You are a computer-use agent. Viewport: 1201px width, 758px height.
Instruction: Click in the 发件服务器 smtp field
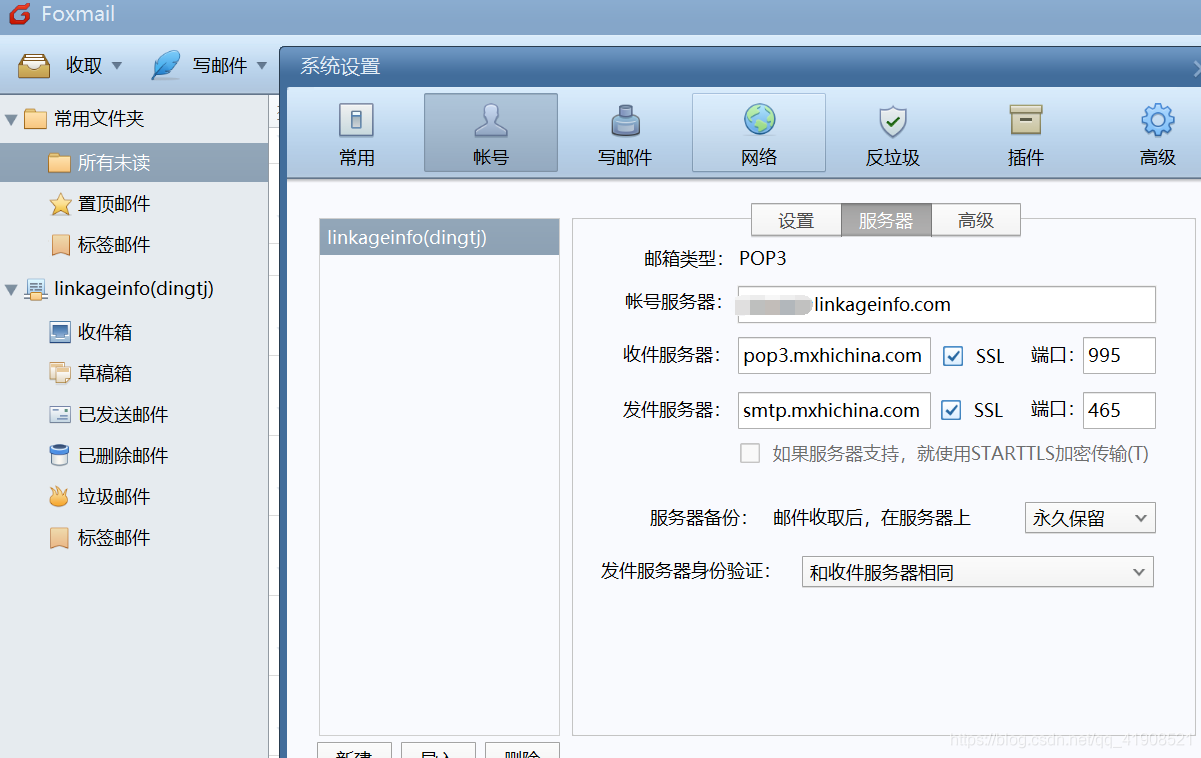click(x=834, y=410)
